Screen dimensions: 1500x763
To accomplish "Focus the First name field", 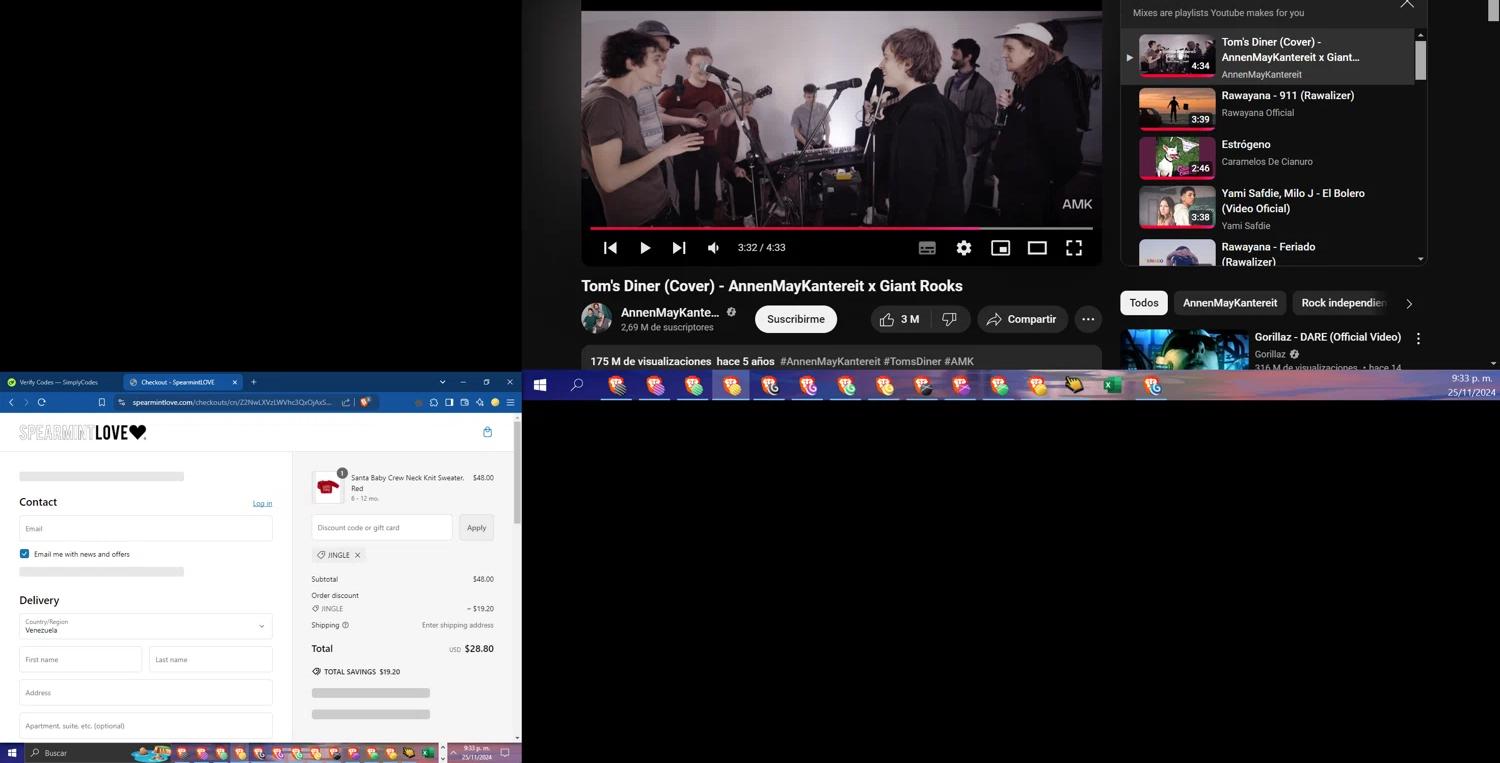I will point(80,659).
